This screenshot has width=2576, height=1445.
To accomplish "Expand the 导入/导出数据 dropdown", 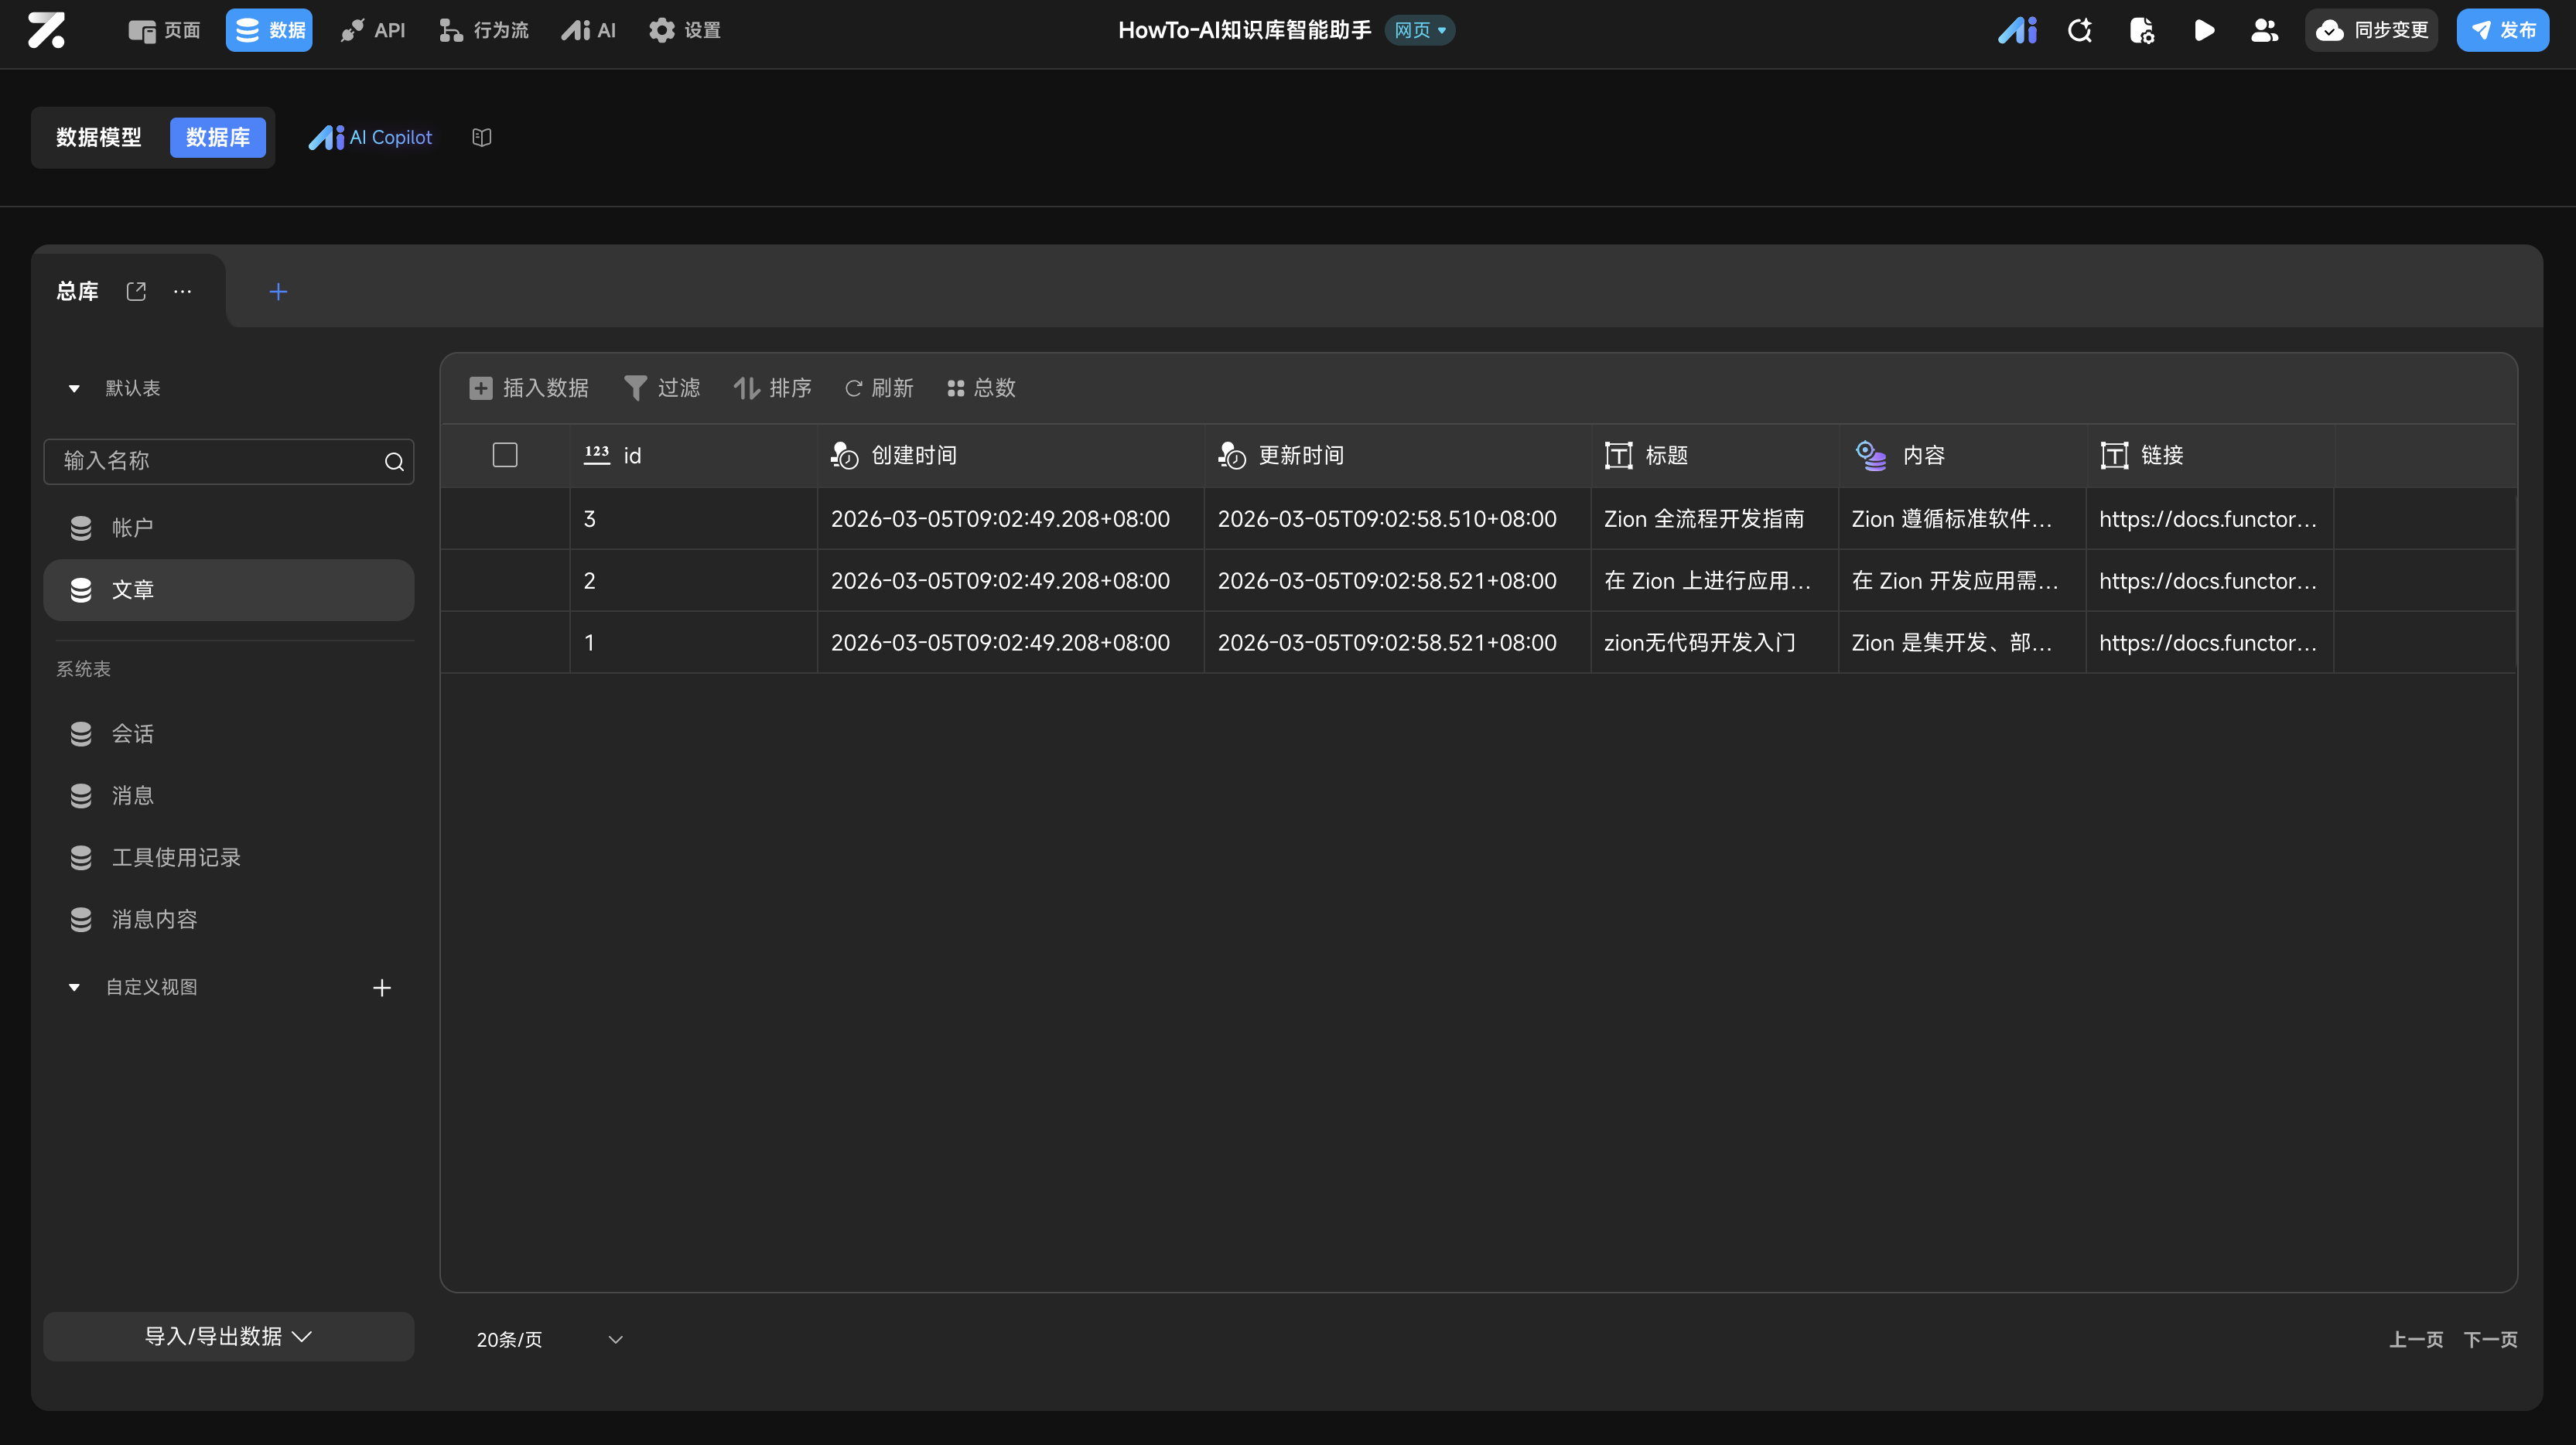I will pyautogui.click(x=228, y=1336).
